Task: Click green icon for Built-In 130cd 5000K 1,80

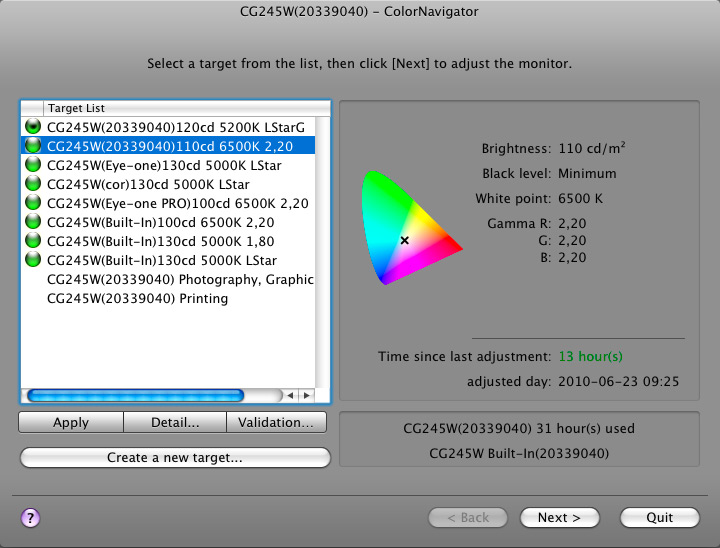Action: [x=33, y=241]
